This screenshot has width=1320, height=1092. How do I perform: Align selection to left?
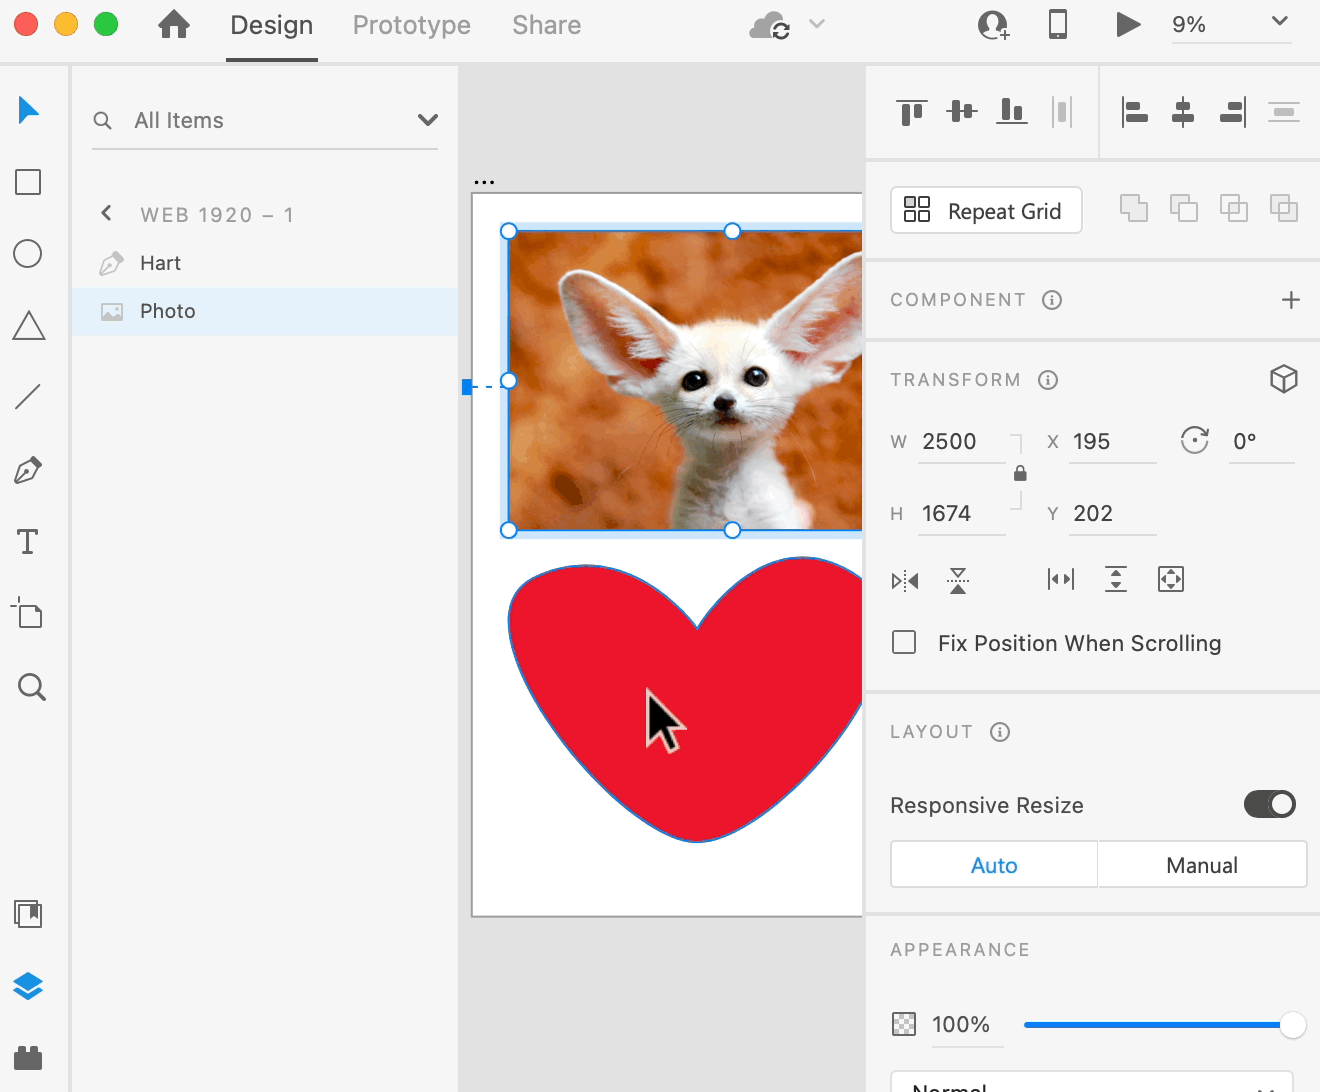(1134, 112)
